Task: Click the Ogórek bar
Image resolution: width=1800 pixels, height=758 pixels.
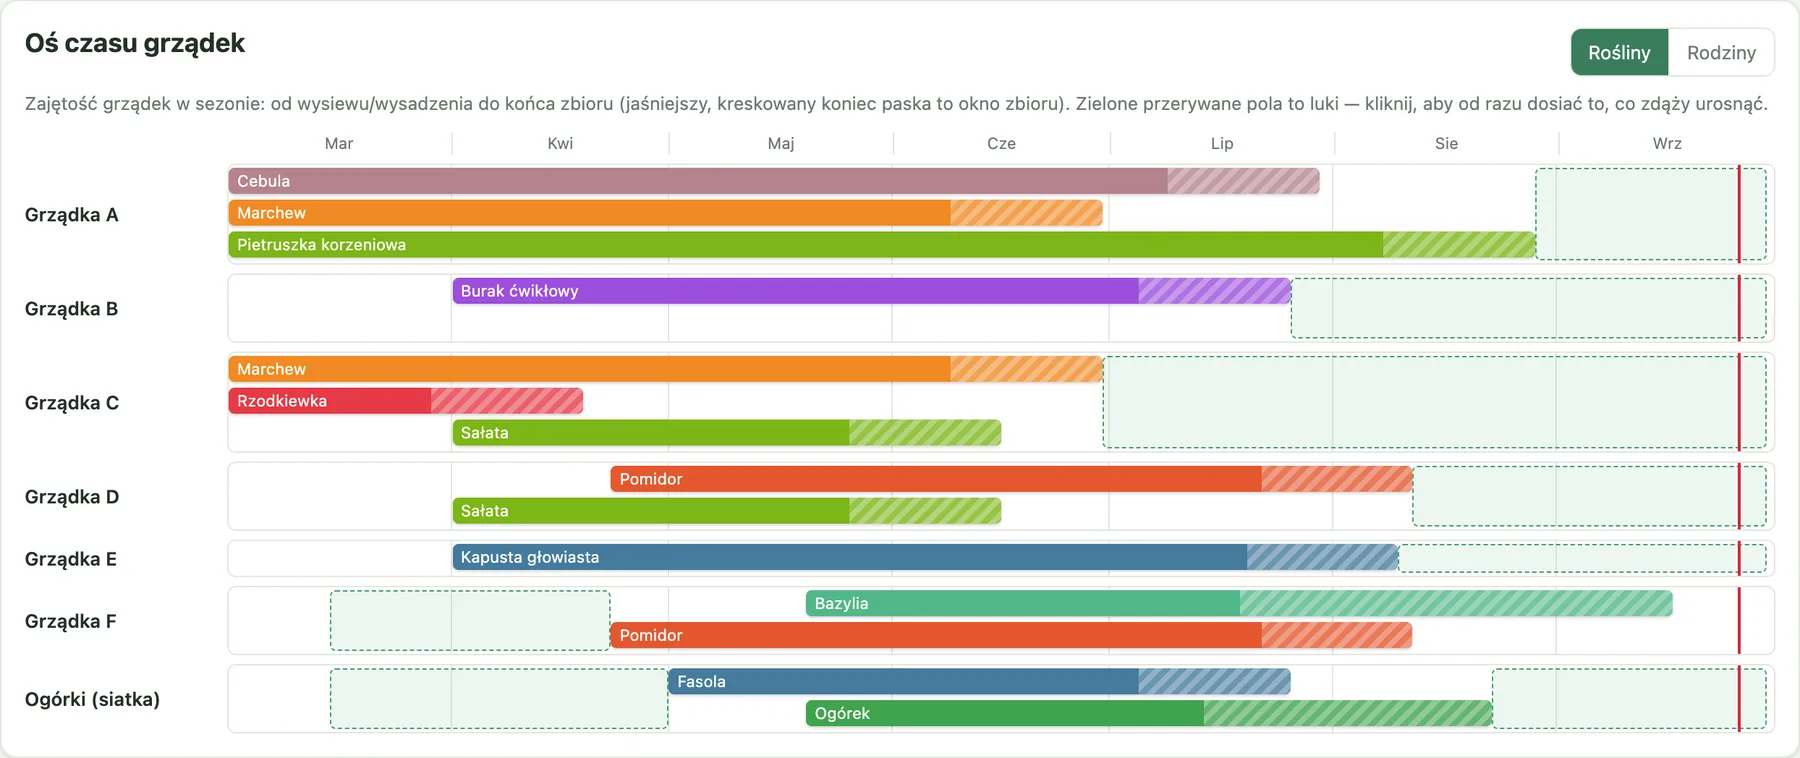Action: [1149, 713]
